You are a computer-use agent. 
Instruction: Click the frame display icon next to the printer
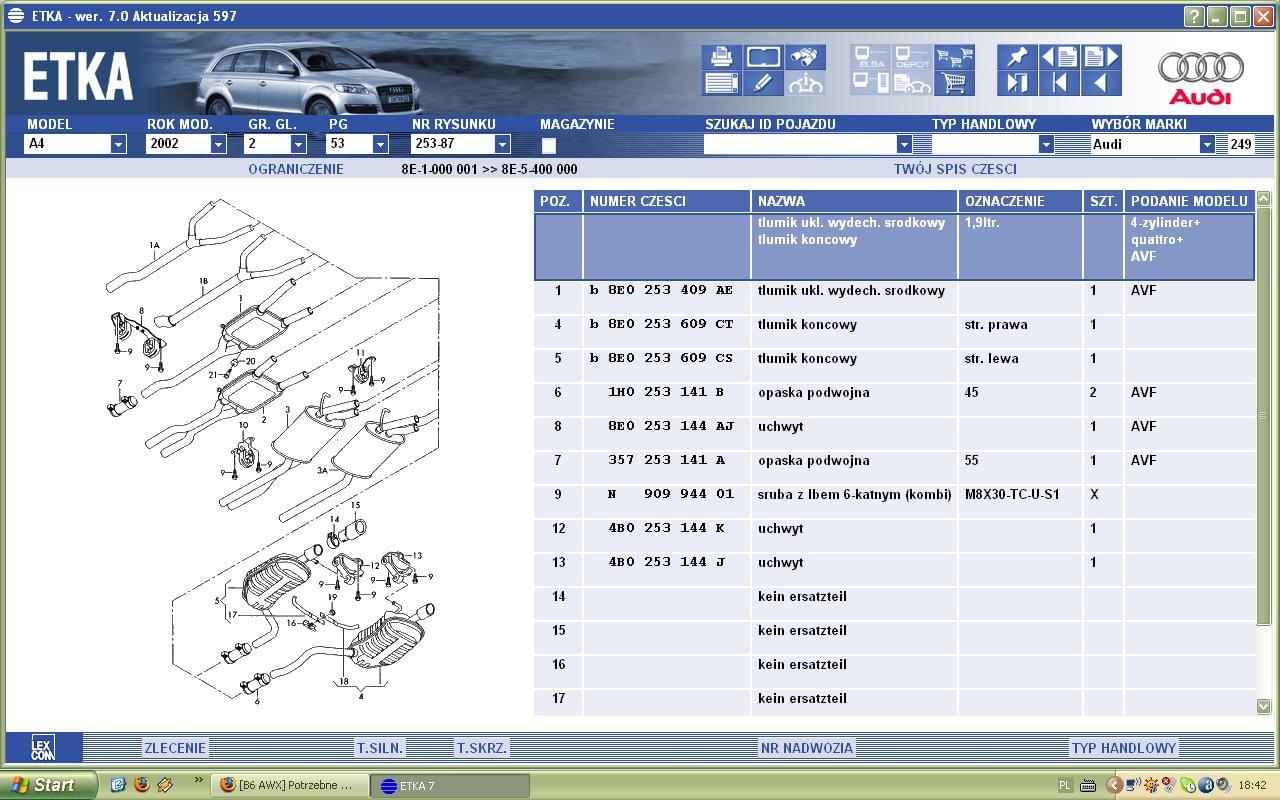763,57
